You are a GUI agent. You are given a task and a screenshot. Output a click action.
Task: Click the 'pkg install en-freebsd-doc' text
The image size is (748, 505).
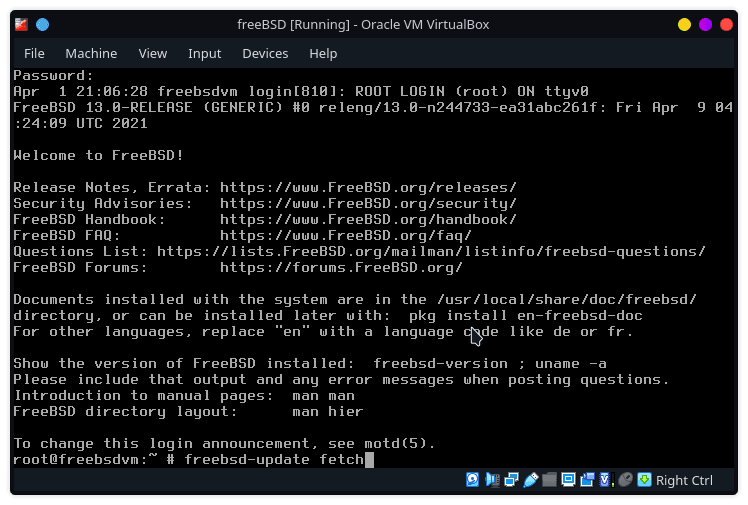click(x=526, y=316)
